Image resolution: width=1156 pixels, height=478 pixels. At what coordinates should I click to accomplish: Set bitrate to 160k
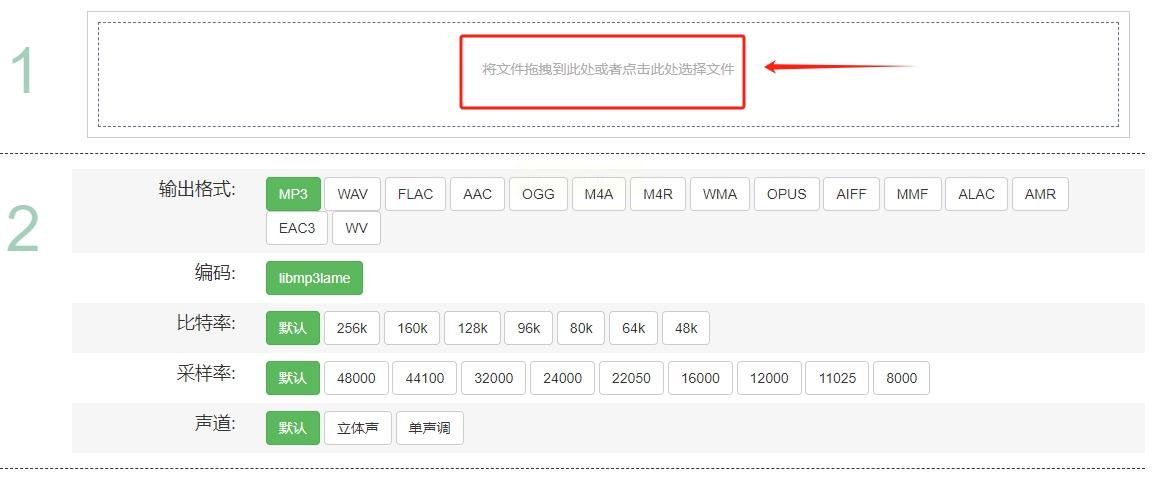[x=412, y=328]
